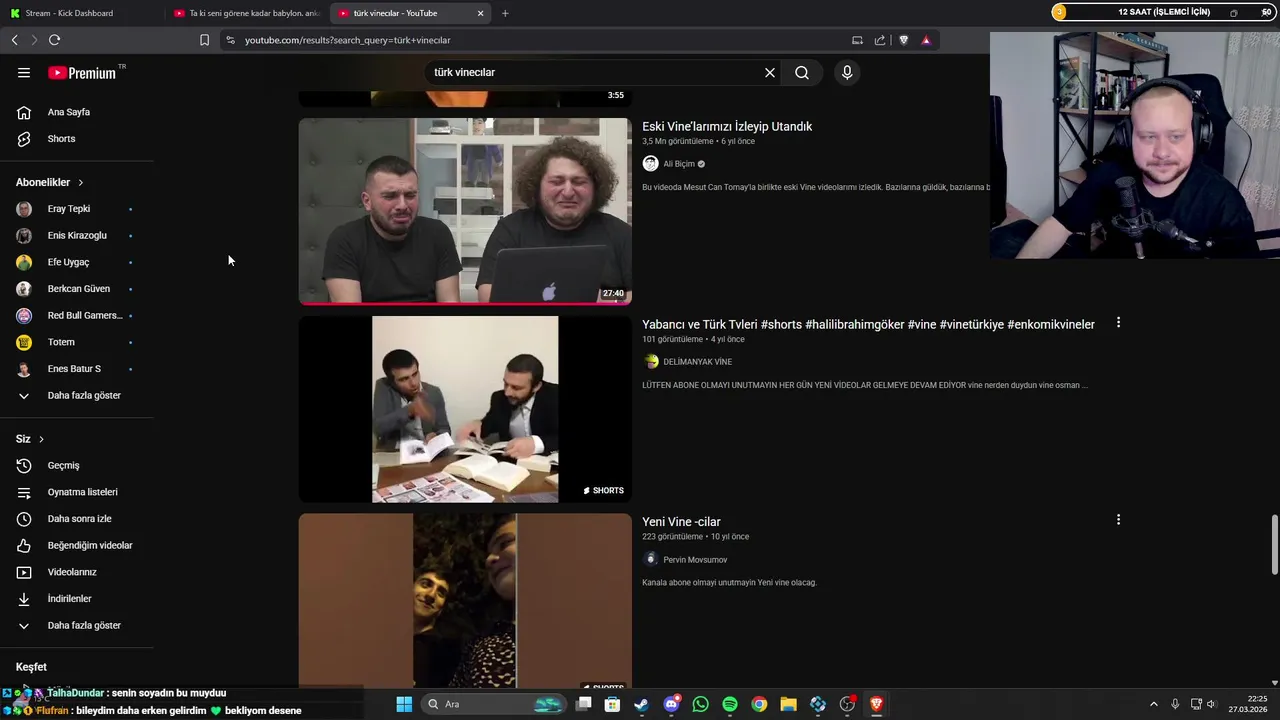Open Steam from taskbar
1280x720 pixels.
pos(641,704)
